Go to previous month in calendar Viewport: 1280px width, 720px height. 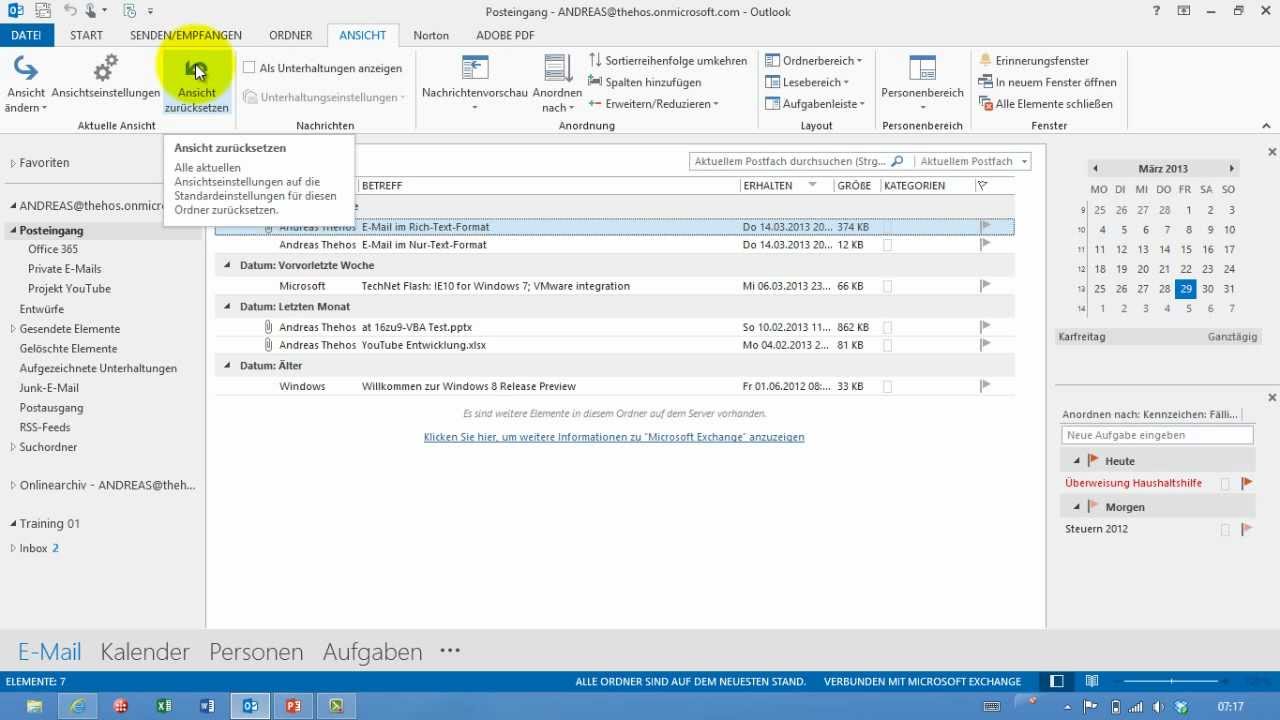[x=1095, y=169]
